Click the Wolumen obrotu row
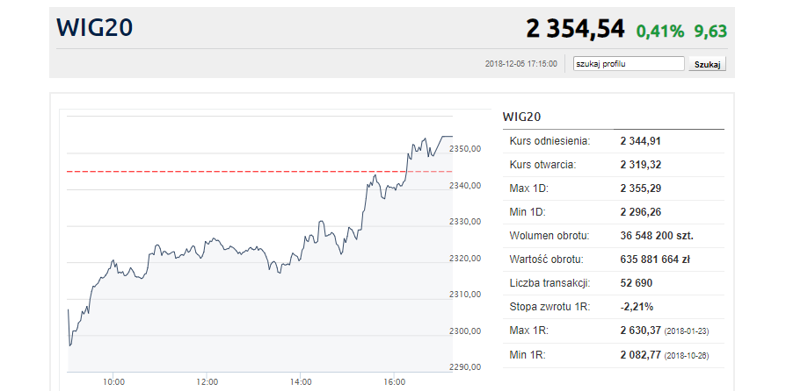 (x=613, y=236)
